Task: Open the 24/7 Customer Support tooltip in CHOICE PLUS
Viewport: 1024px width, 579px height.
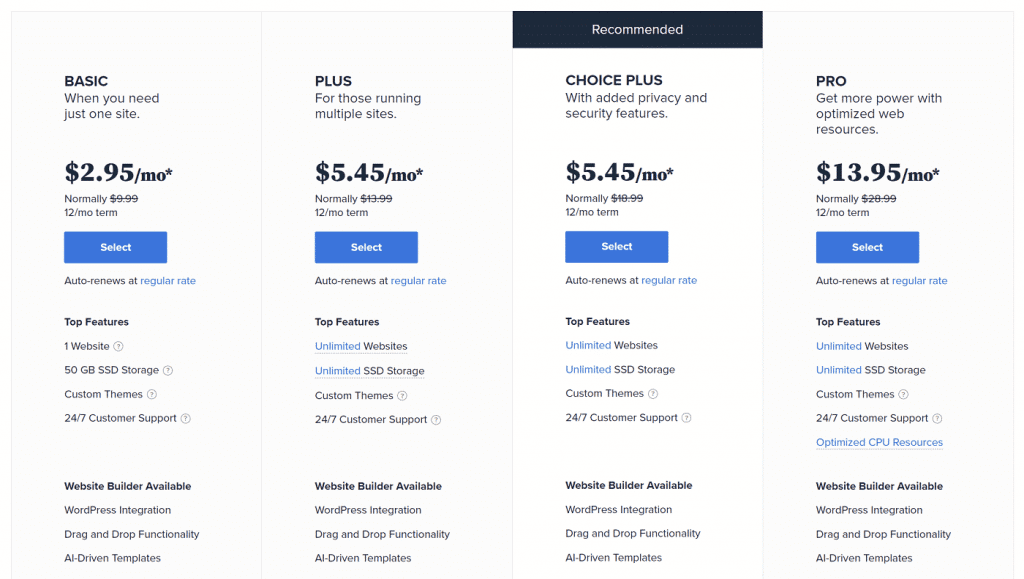Action: click(x=687, y=418)
